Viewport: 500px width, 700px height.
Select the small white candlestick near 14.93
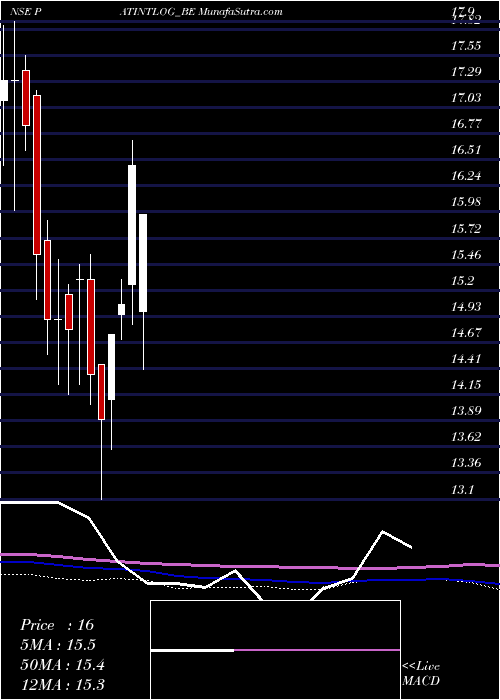[121, 309]
